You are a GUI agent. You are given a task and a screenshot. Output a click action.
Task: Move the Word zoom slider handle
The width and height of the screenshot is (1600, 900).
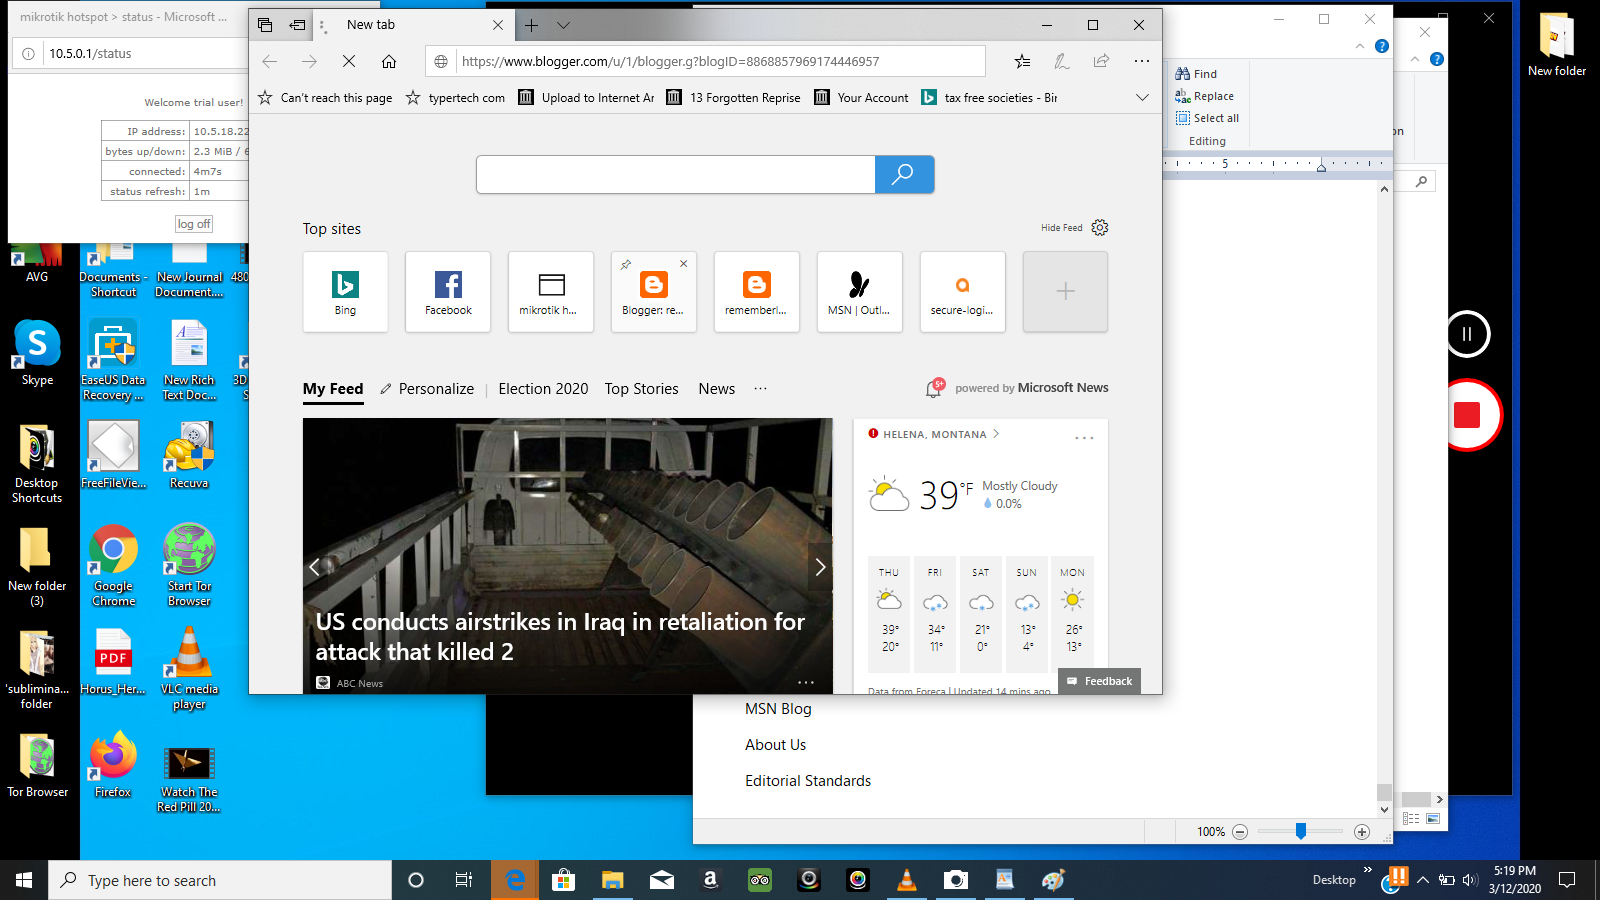(x=1301, y=831)
